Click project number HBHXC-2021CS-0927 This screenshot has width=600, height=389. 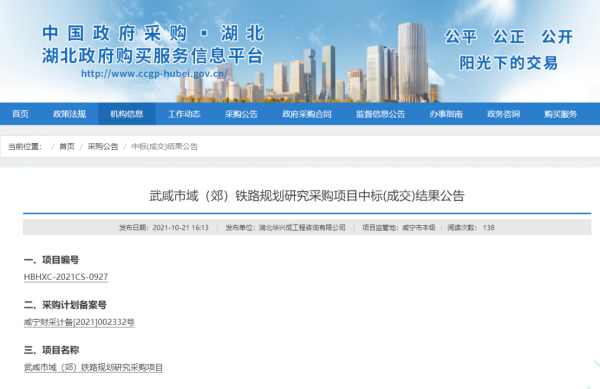pos(66,277)
